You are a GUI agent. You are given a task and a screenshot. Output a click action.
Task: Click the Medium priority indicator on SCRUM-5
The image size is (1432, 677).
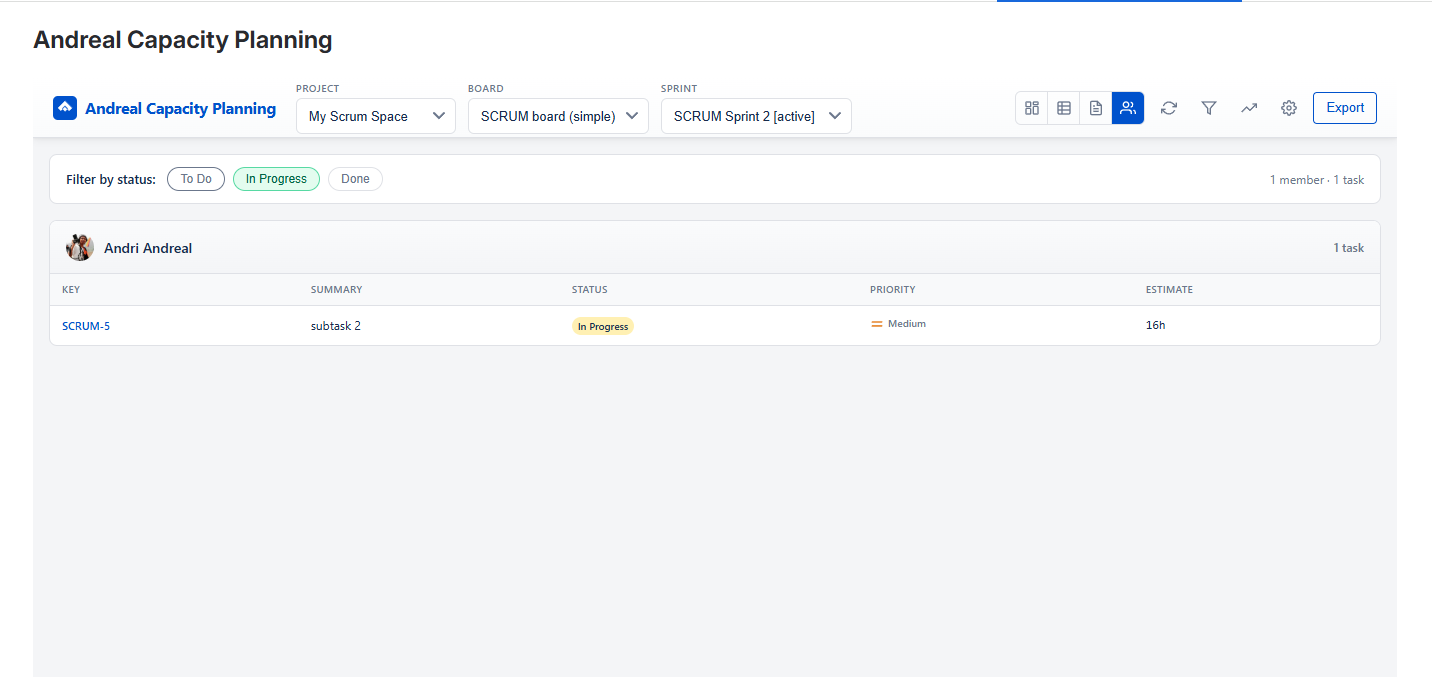898,323
